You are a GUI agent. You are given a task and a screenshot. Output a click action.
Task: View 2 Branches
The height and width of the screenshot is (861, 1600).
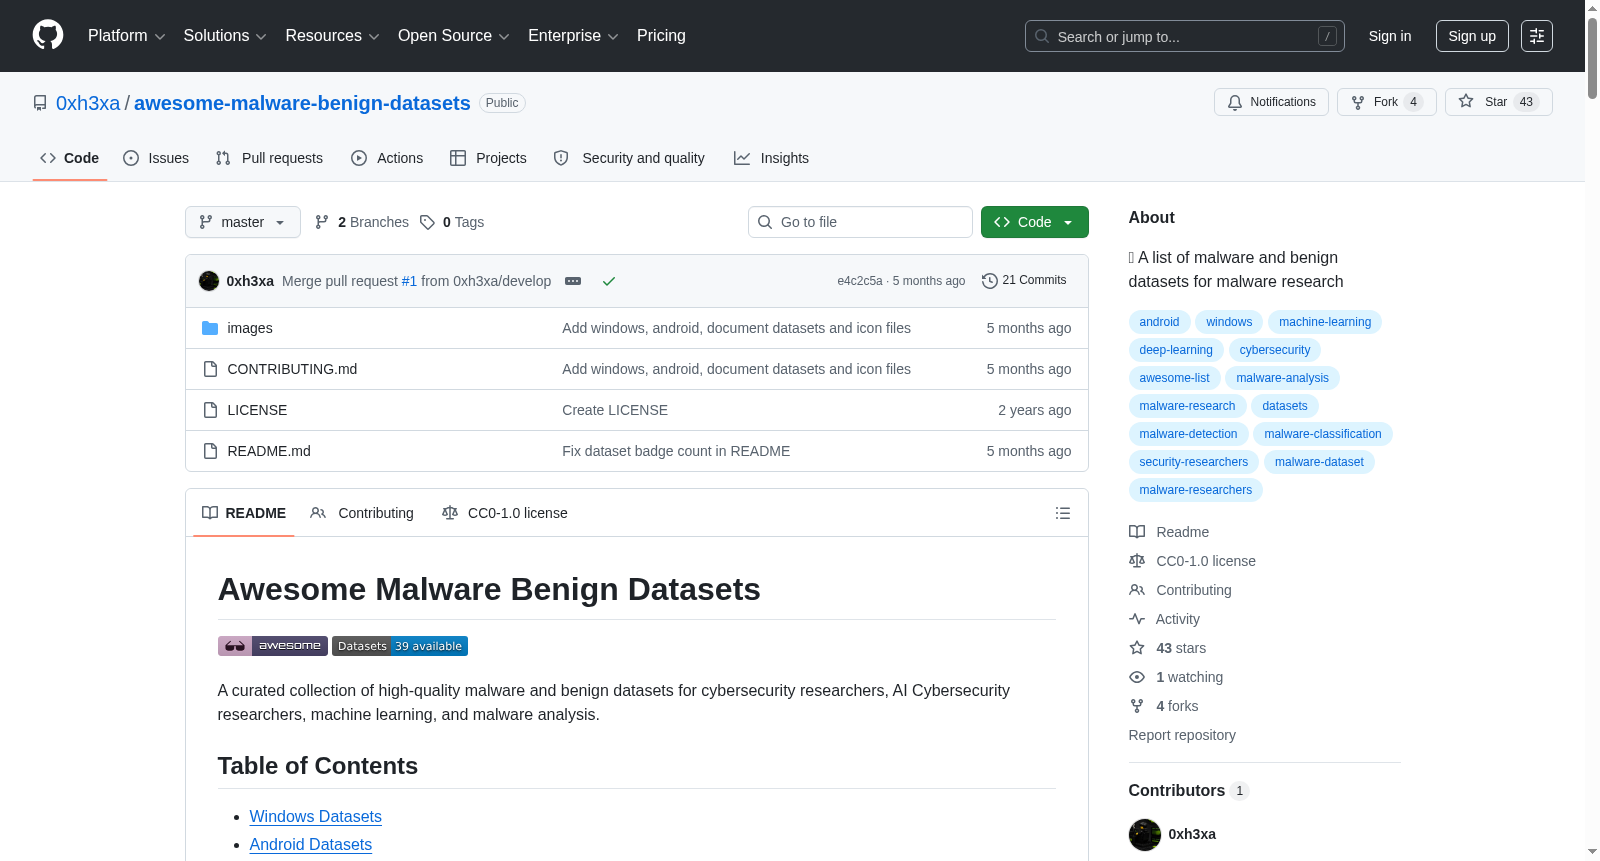(x=362, y=222)
